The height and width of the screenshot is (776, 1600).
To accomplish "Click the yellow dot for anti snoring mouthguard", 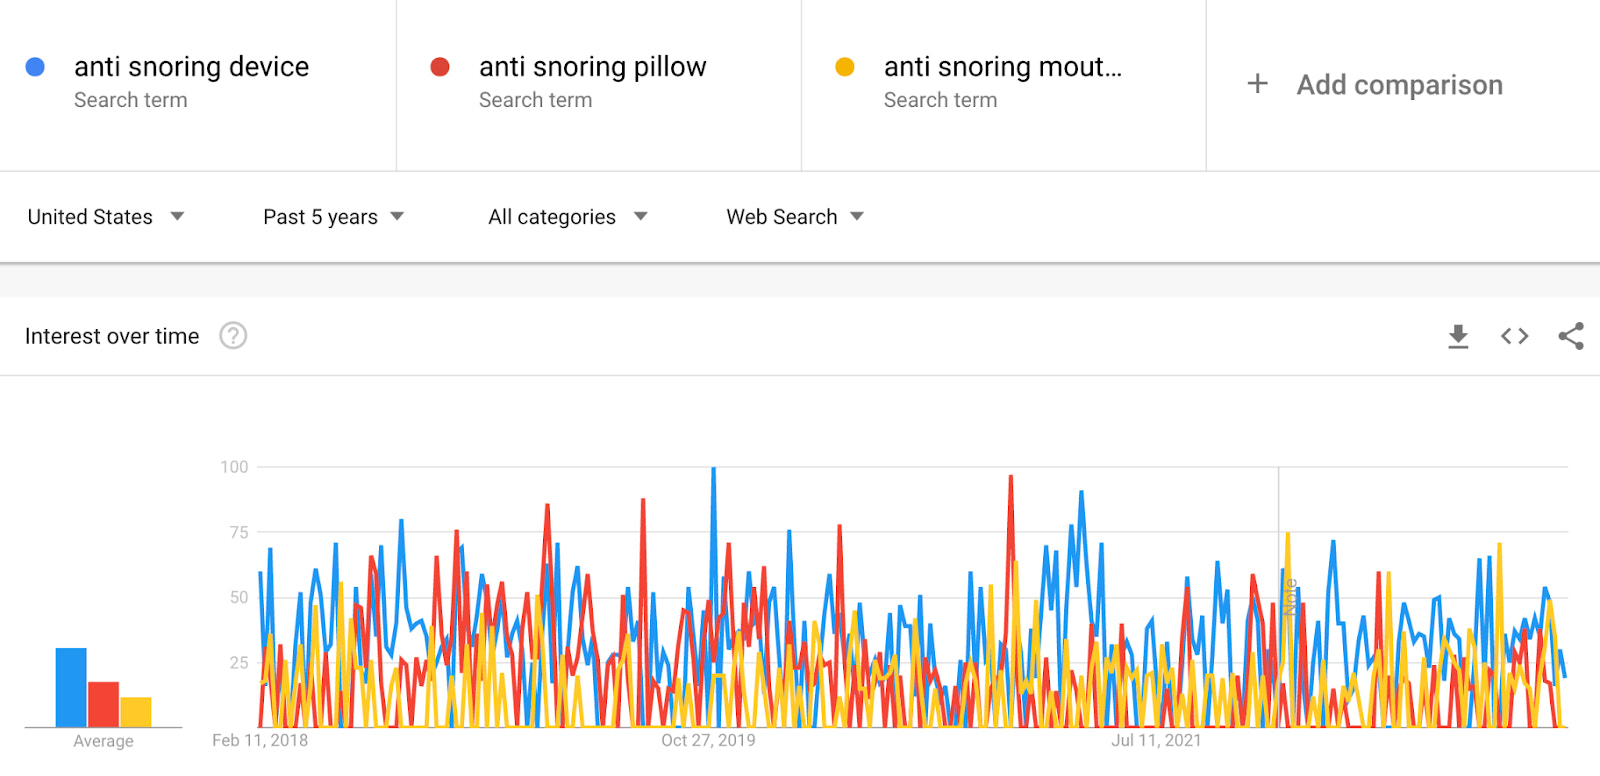I will [846, 66].
